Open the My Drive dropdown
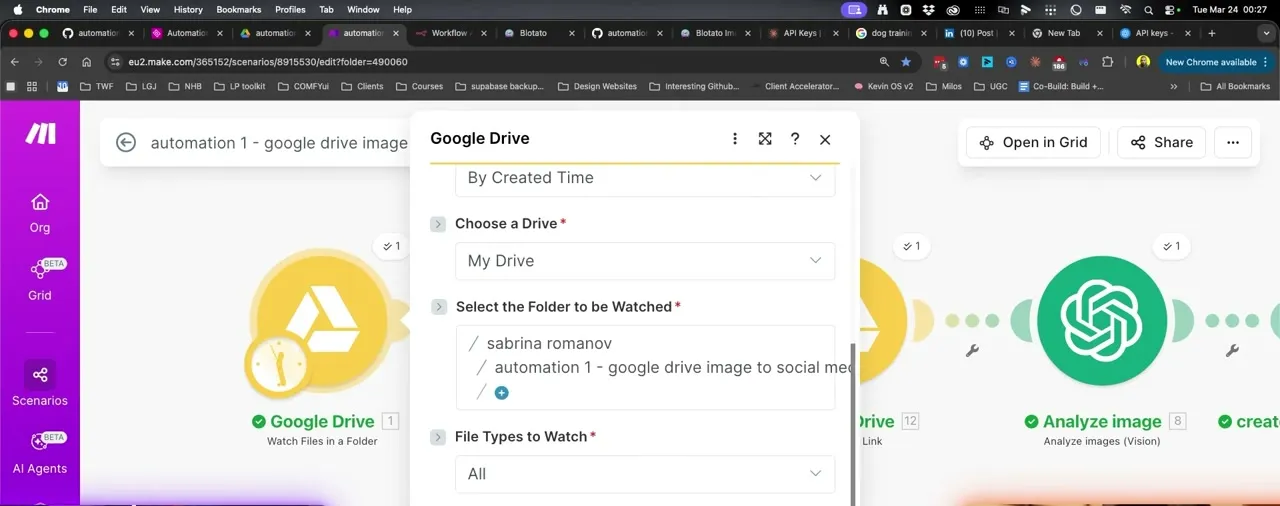This screenshot has height=506, width=1280. pyautogui.click(x=645, y=261)
